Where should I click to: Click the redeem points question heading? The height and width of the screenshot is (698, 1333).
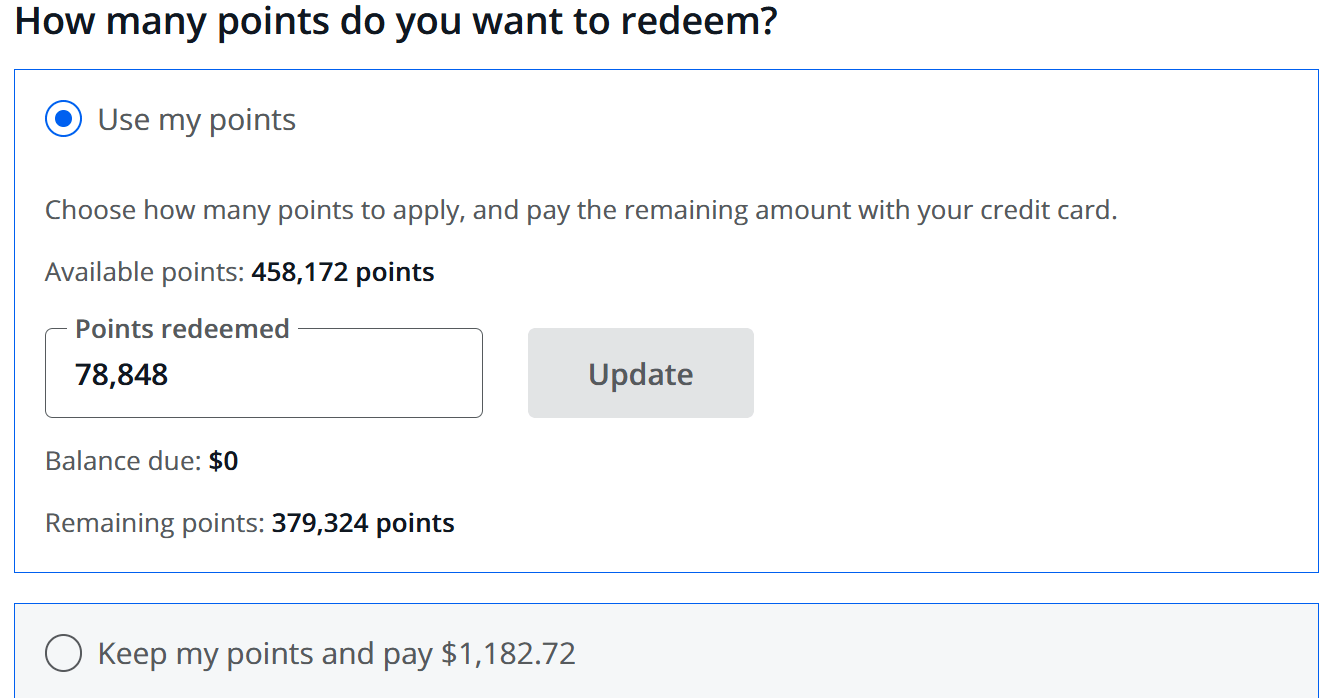click(x=396, y=20)
